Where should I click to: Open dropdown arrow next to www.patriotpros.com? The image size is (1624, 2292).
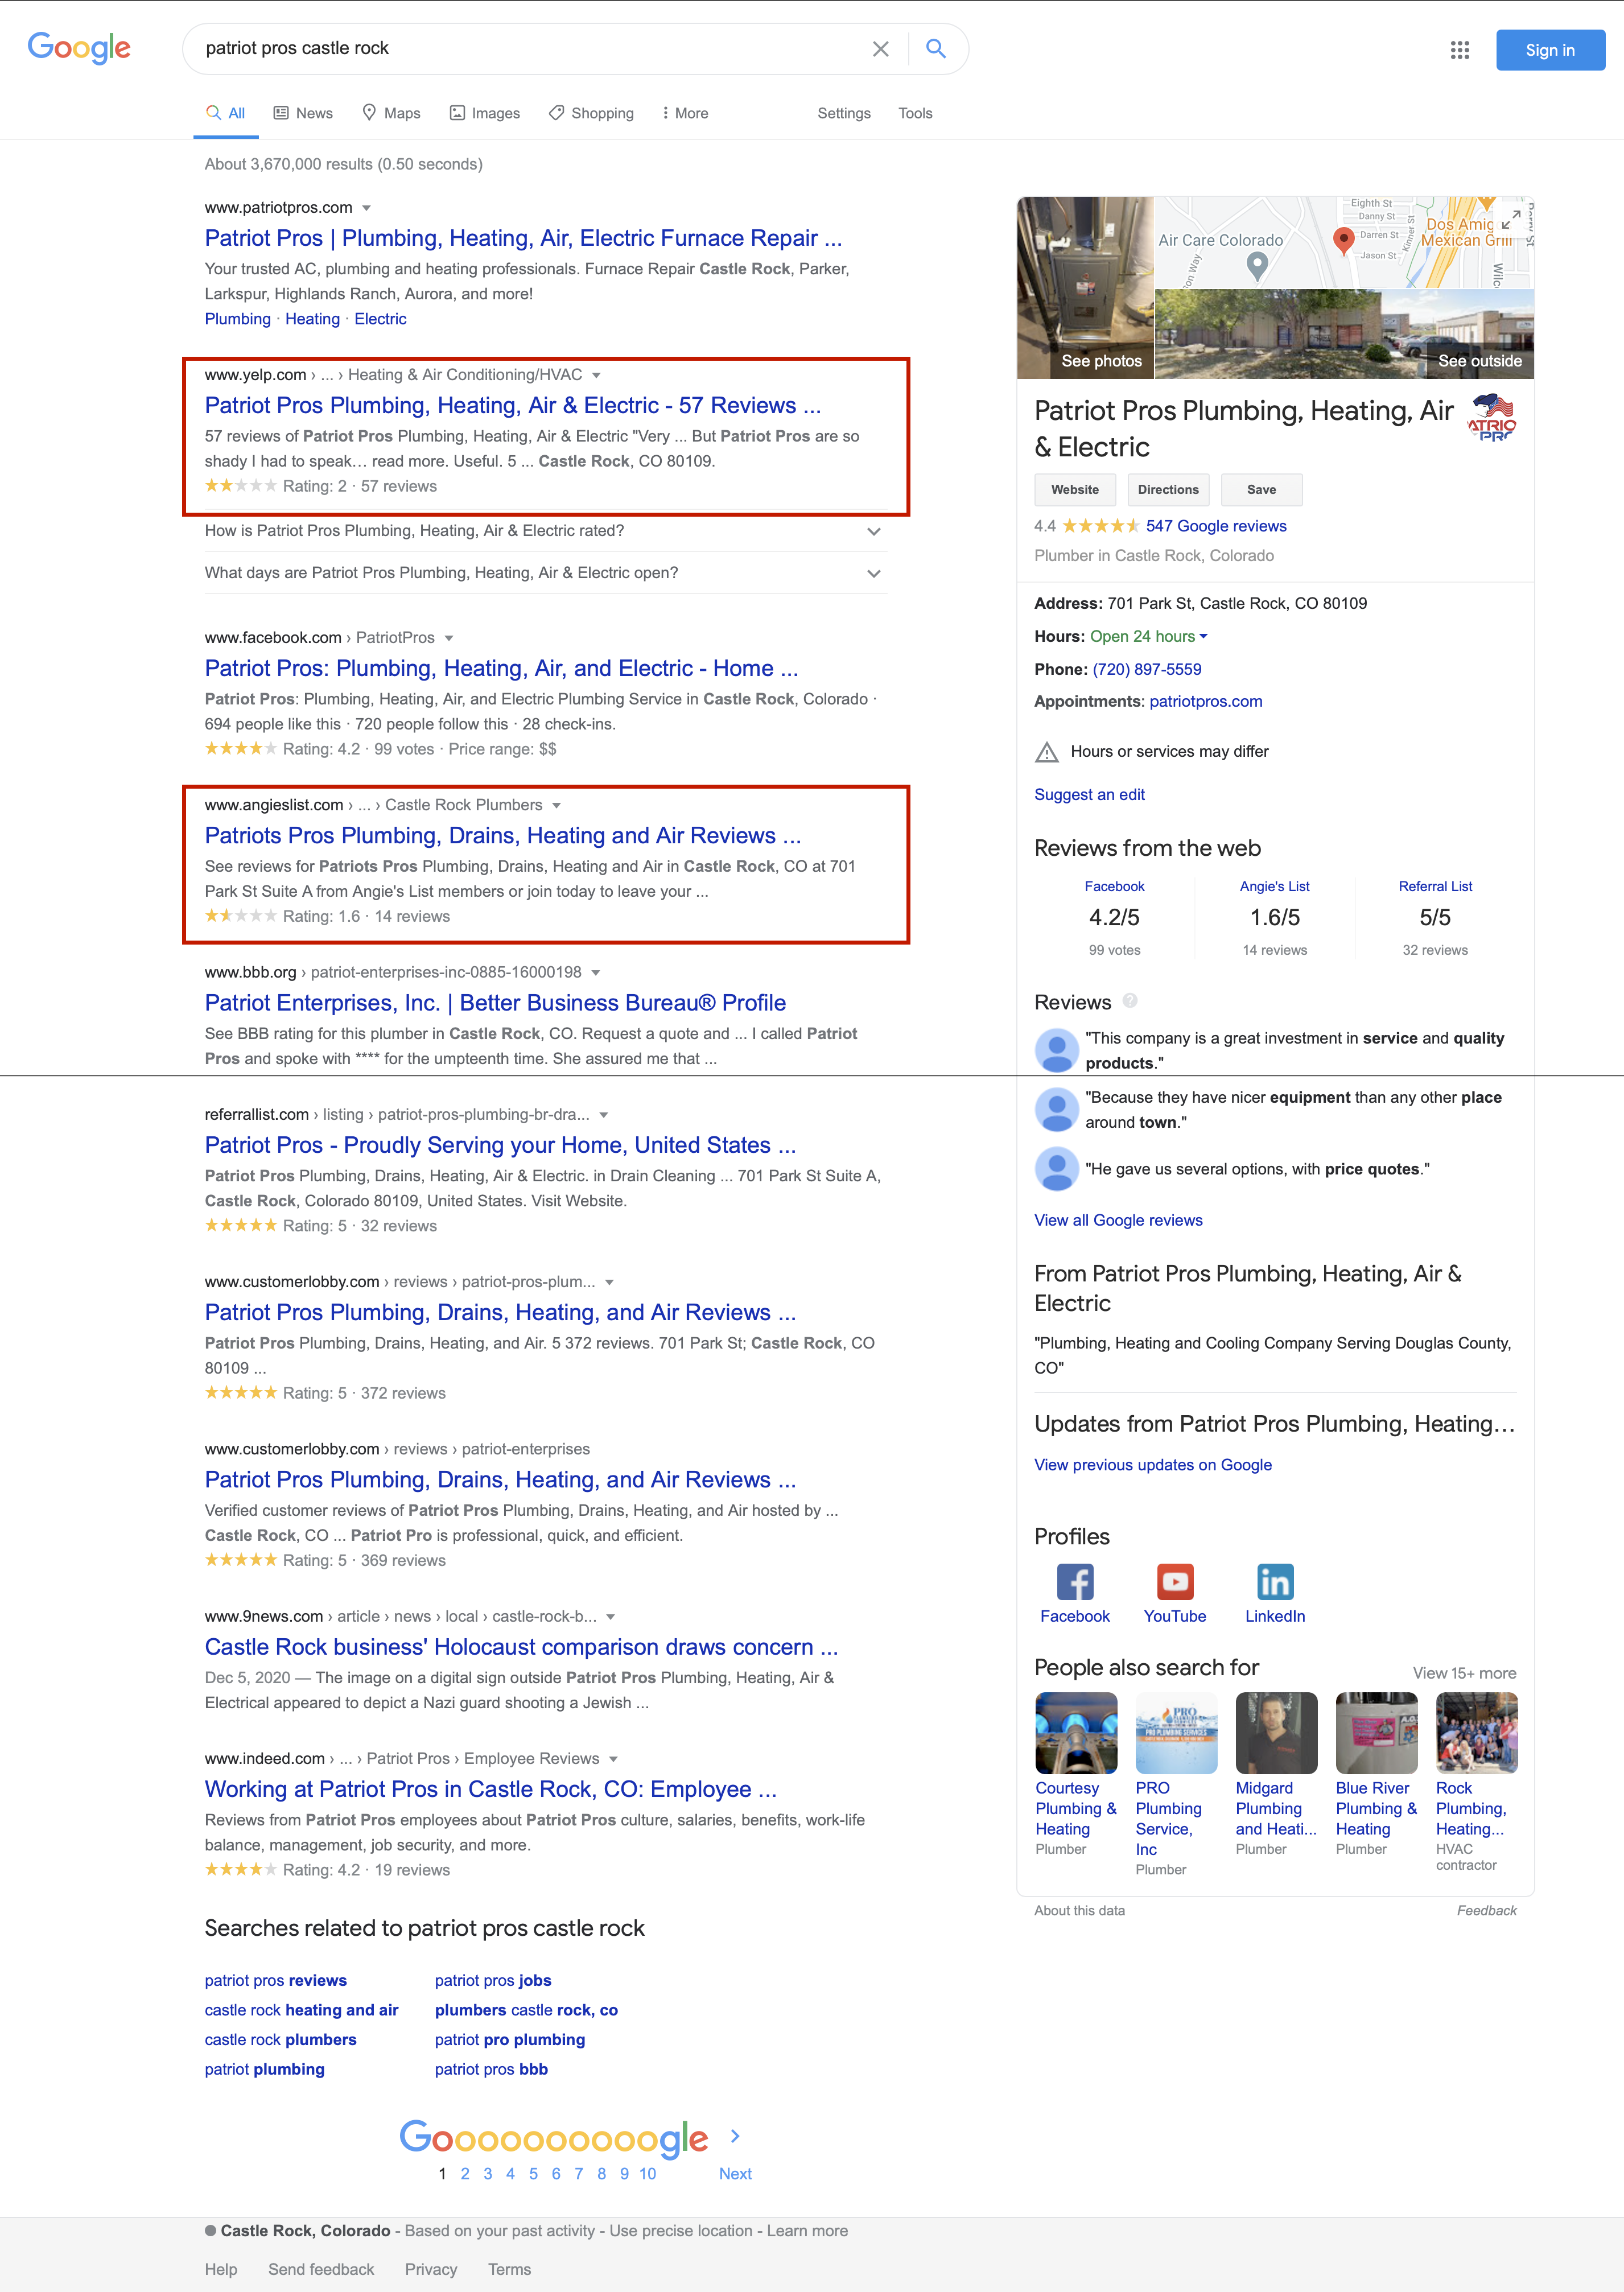(366, 208)
